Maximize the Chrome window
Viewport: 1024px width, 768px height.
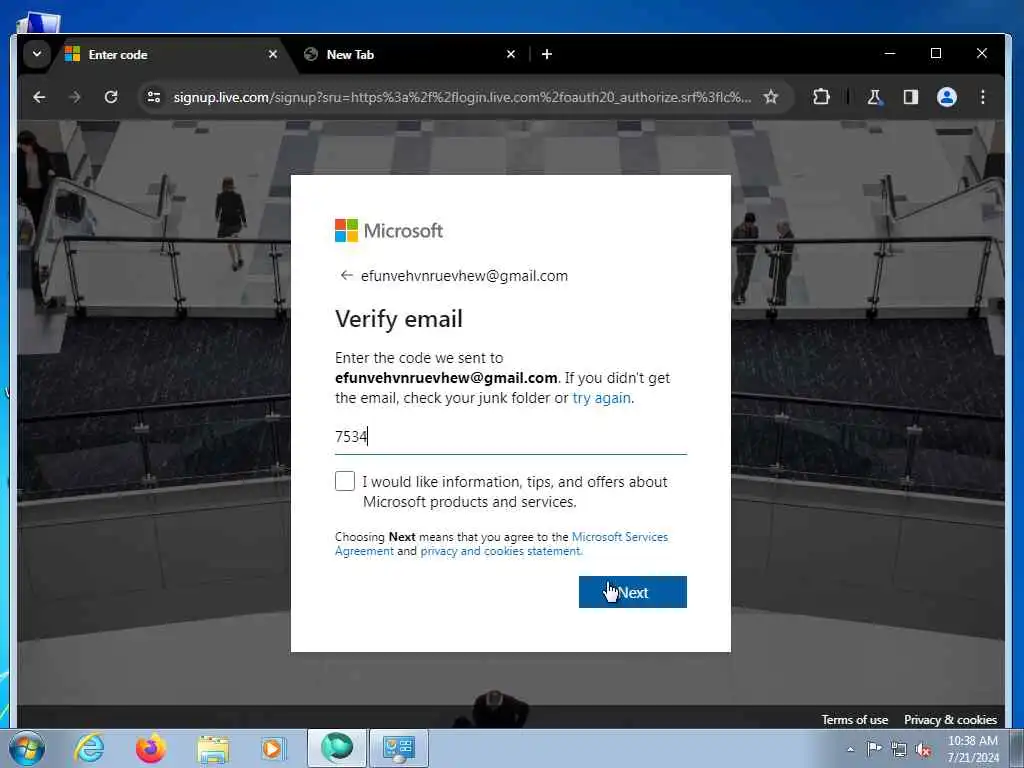pyautogui.click(x=936, y=54)
